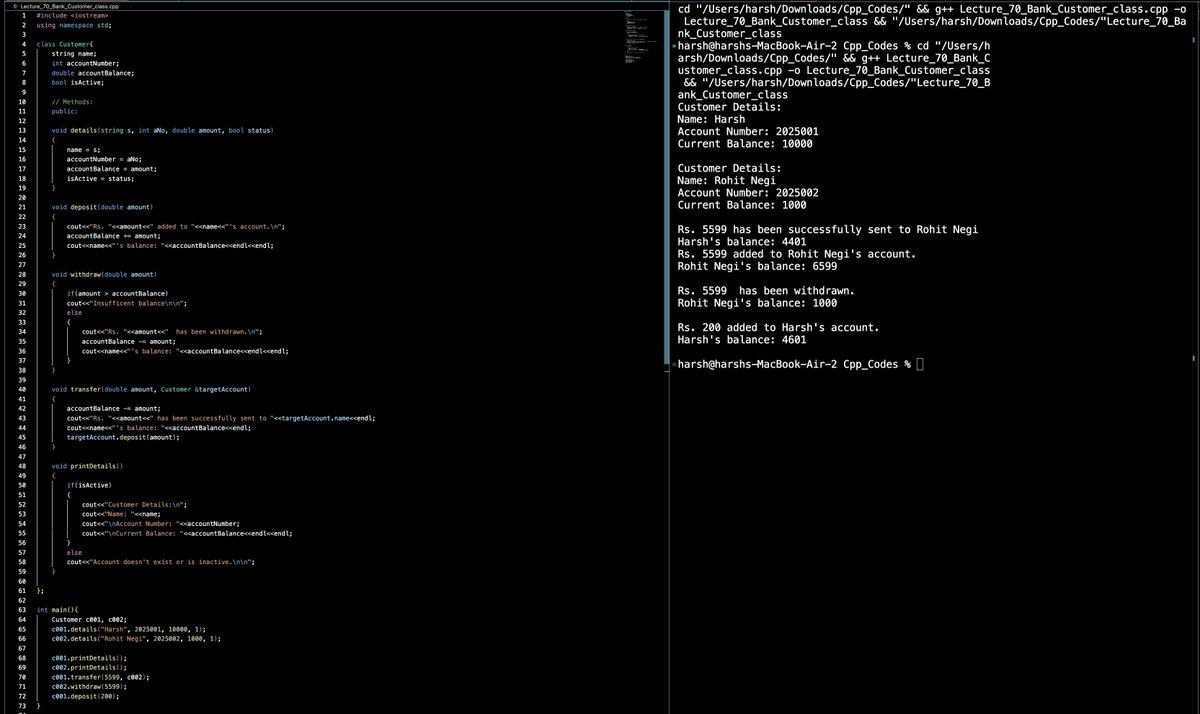Click the 'accountBalance += amount;' statement
The width and height of the screenshot is (1200, 714).
[113, 236]
